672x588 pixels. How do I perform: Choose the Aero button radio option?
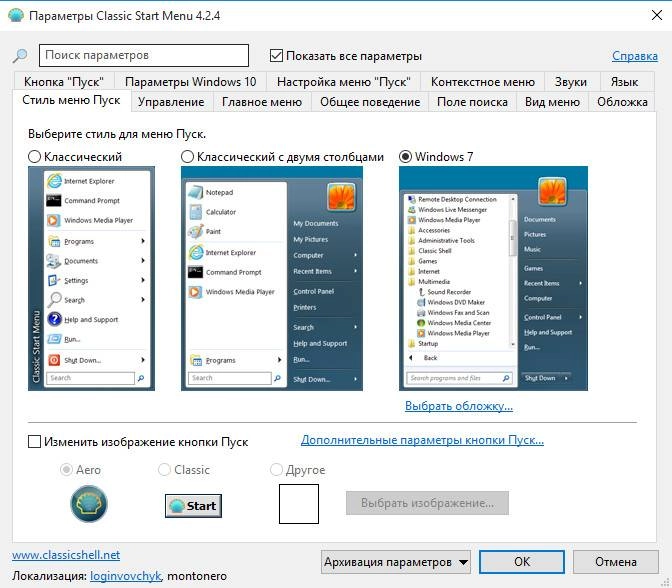66,470
